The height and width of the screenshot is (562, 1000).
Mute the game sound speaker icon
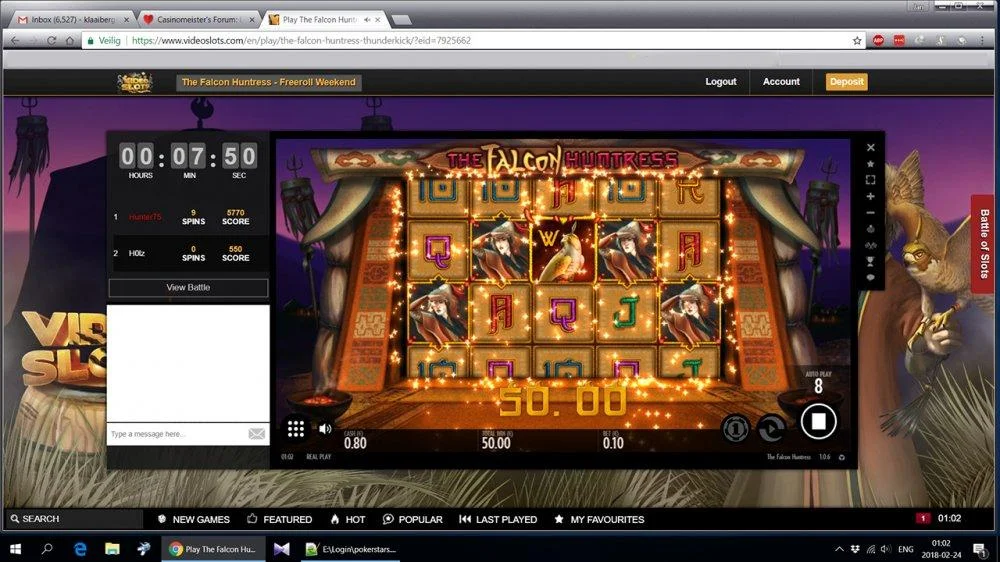pos(325,429)
